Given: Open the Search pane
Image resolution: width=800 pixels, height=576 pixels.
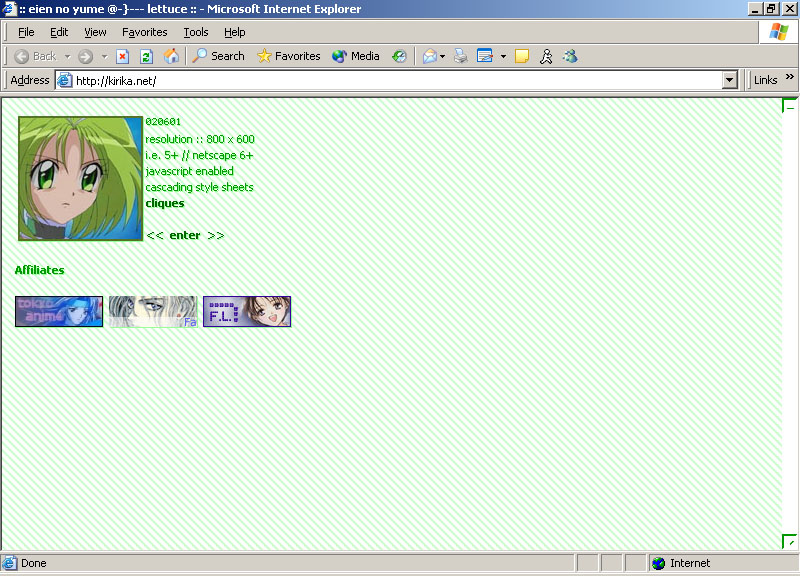Looking at the screenshot, I should pyautogui.click(x=218, y=56).
